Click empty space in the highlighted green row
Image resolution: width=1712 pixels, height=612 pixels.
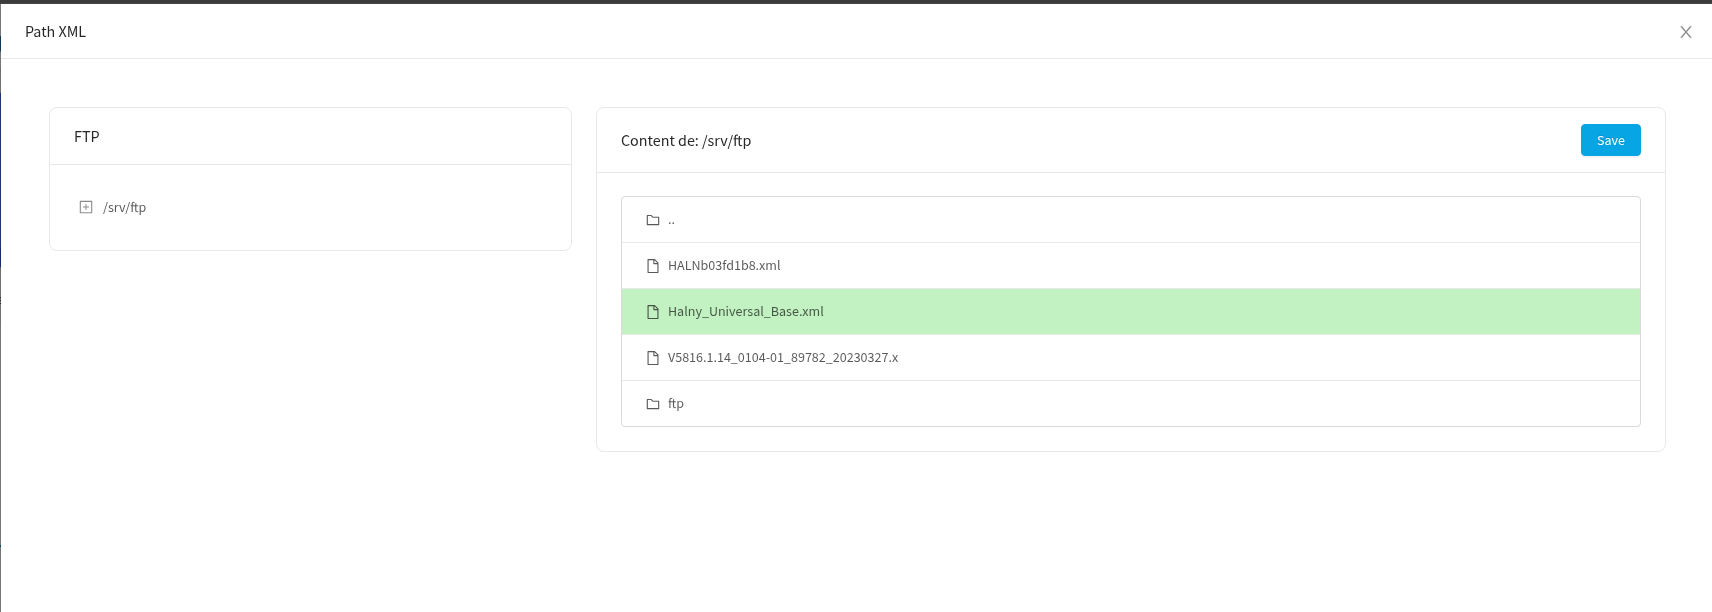point(1200,312)
